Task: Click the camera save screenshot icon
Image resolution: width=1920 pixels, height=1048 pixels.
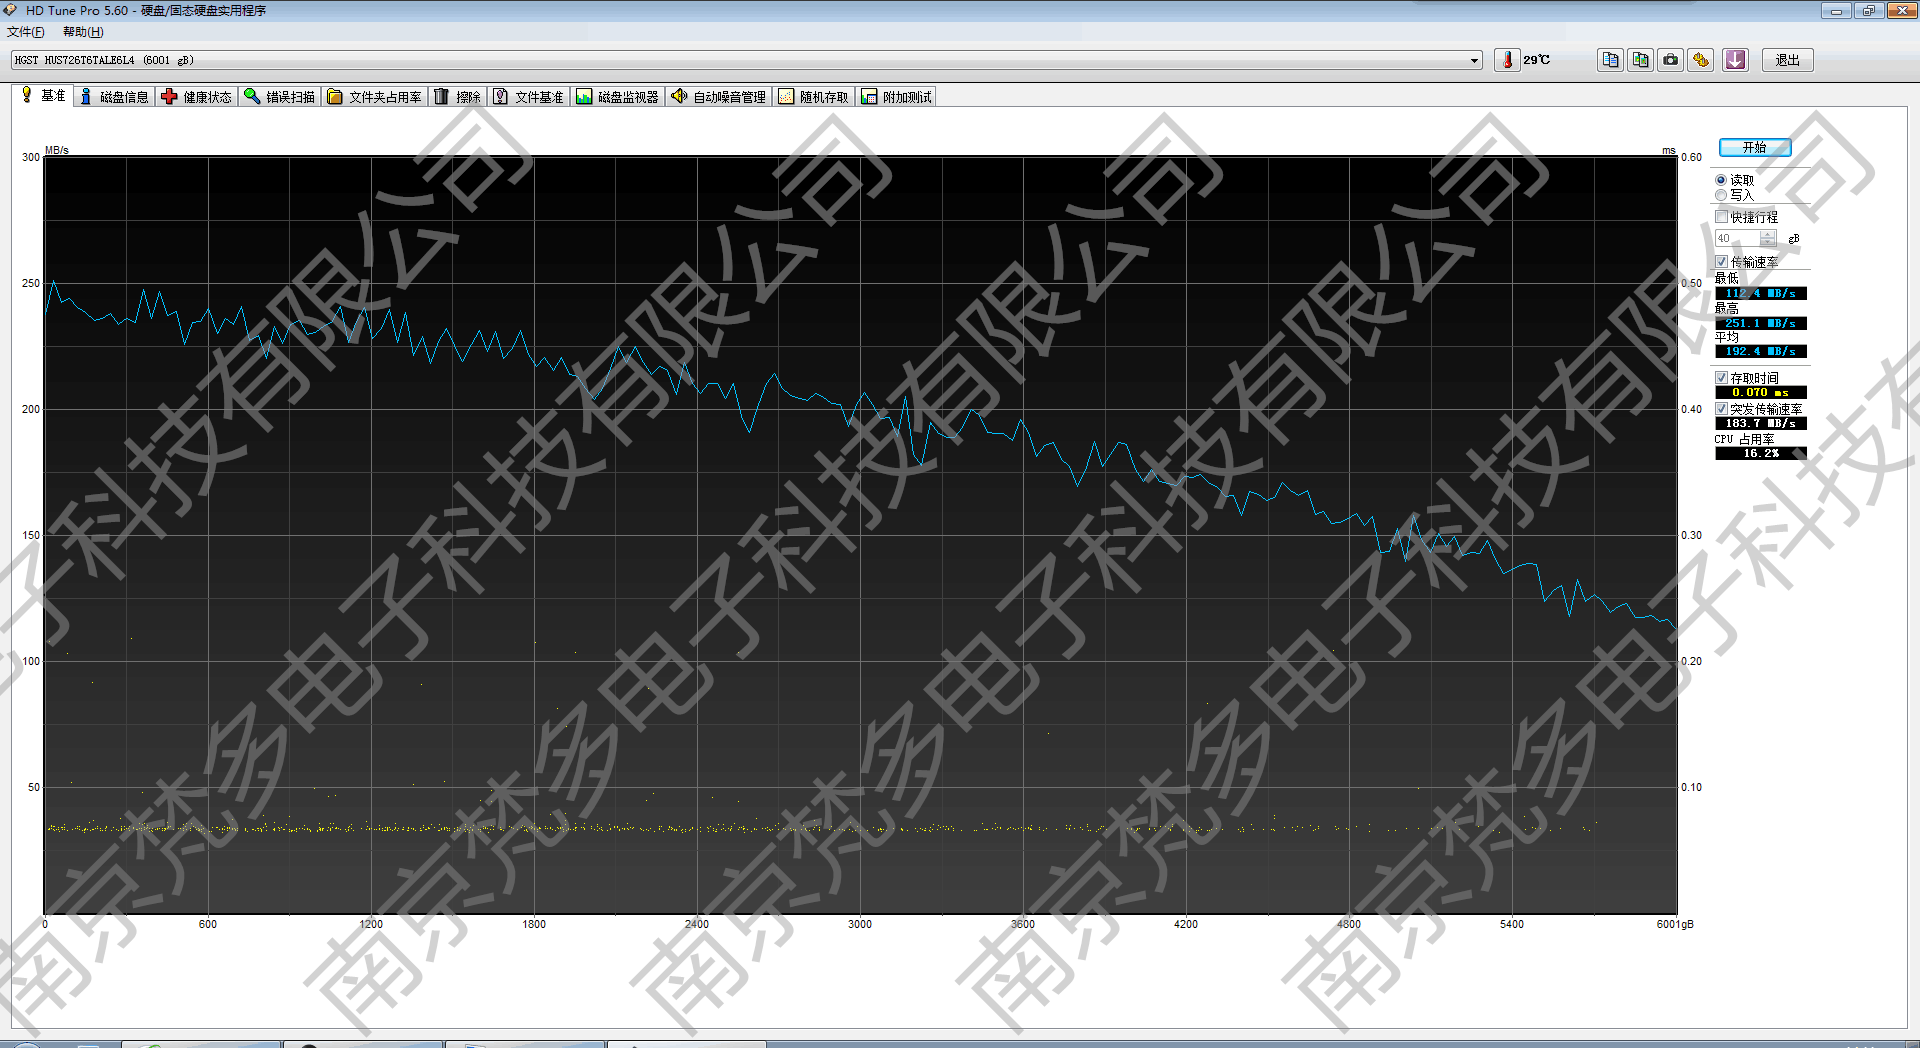Action: tap(1670, 60)
